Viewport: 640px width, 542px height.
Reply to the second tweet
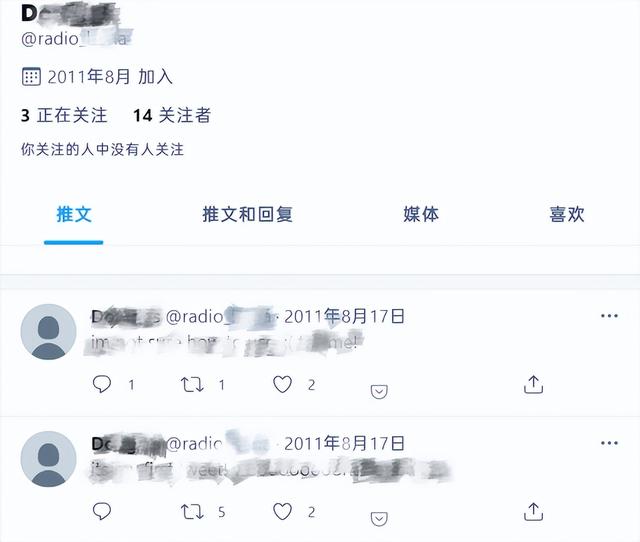[102, 511]
